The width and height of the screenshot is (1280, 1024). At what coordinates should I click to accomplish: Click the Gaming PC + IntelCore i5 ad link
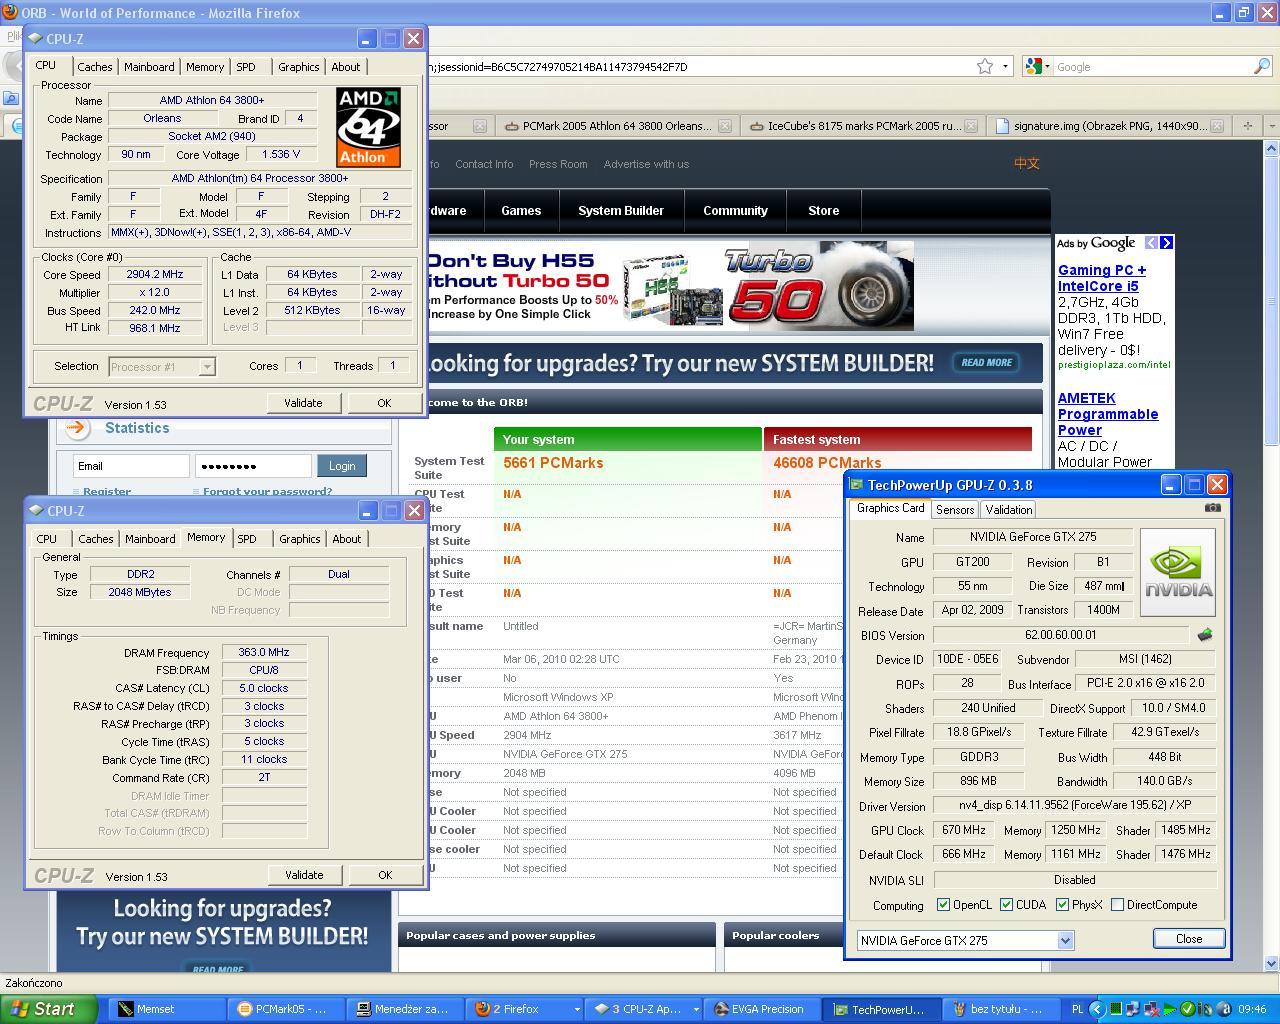1102,278
